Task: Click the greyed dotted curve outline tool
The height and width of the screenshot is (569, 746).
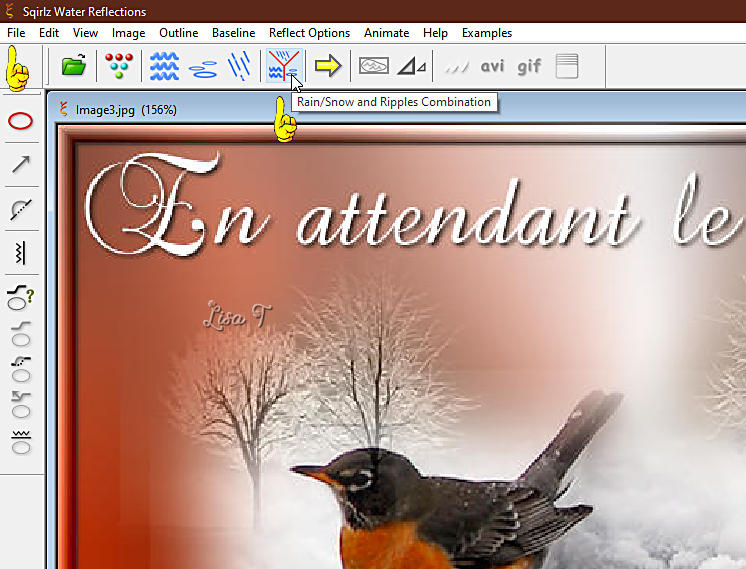Action: 20,369
